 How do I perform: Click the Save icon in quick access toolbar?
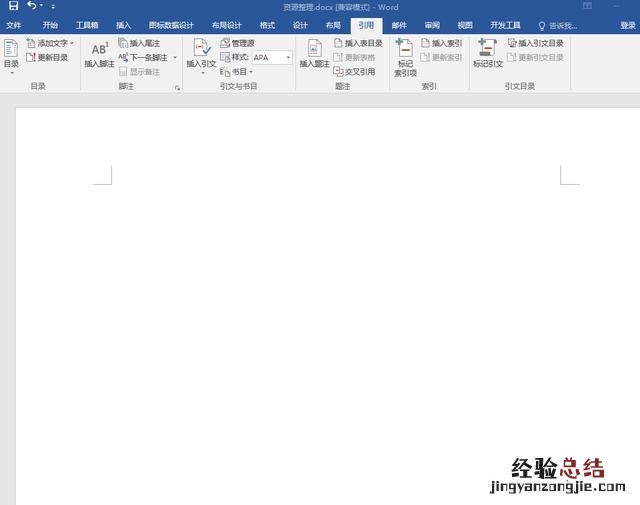[13, 6]
